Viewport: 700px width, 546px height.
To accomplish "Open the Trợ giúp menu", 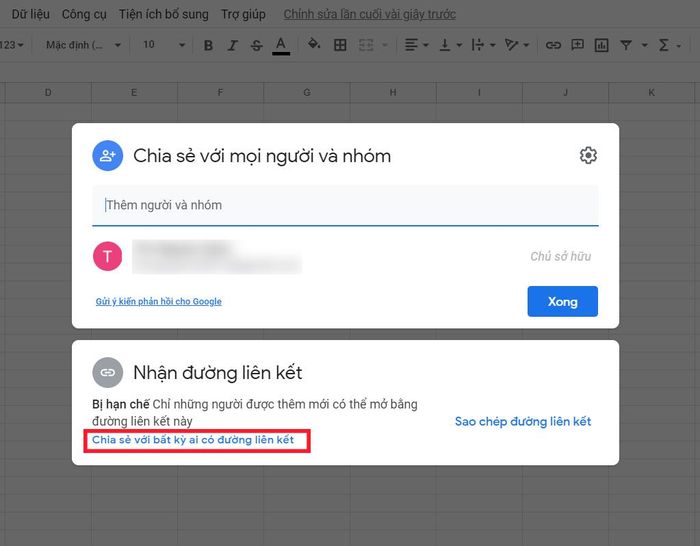I will [243, 14].
